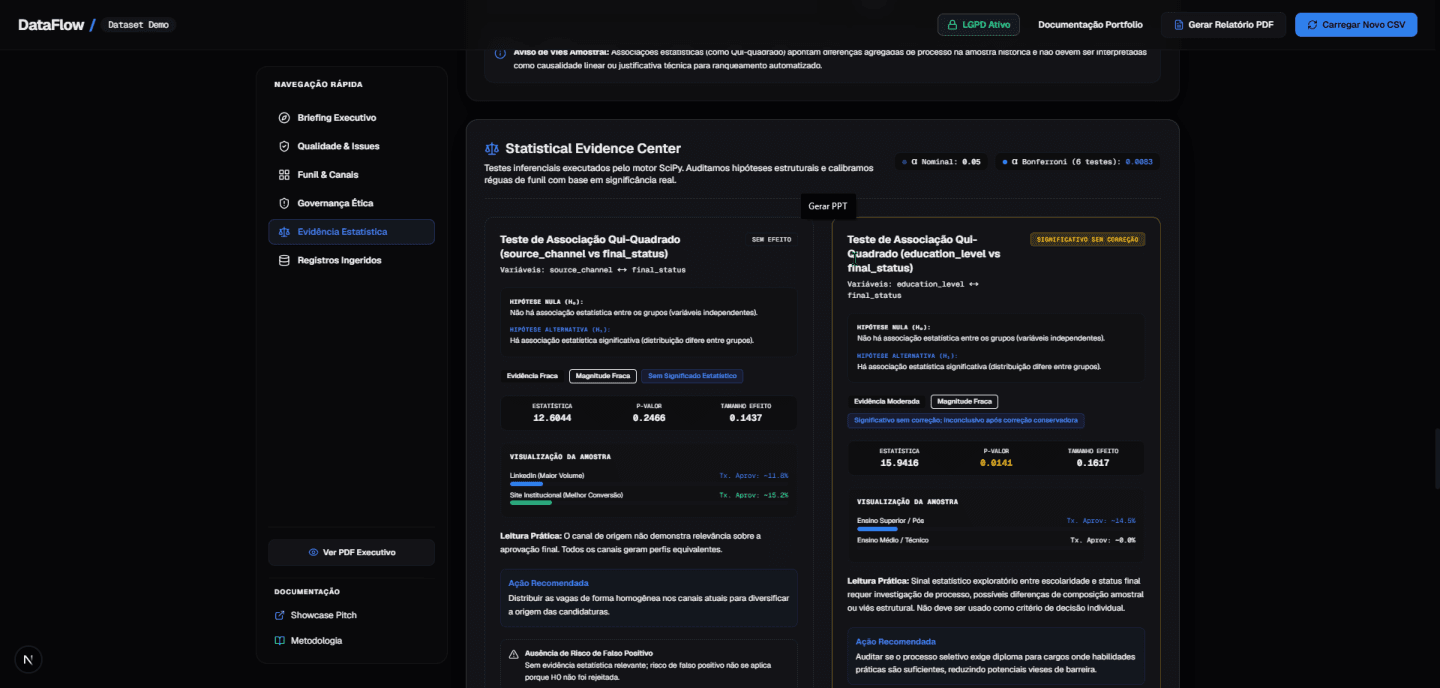Click the Evidência Fraca tag

pyautogui.click(x=532, y=376)
